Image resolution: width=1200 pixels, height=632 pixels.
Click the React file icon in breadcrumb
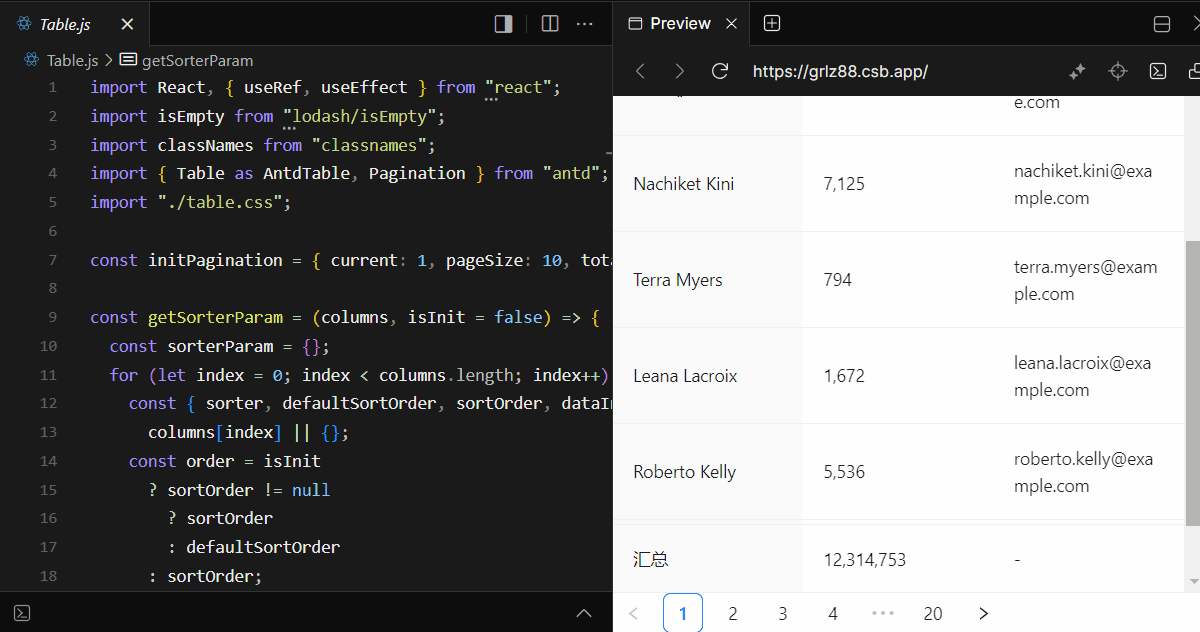[31, 60]
